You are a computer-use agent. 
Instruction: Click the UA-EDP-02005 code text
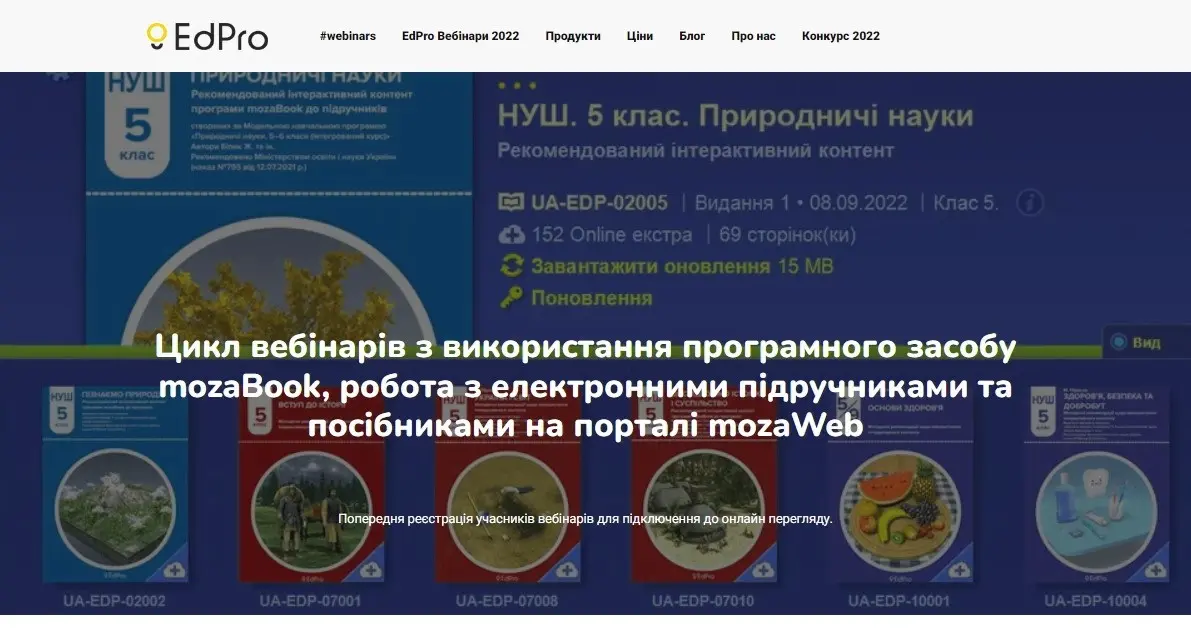[599, 203]
